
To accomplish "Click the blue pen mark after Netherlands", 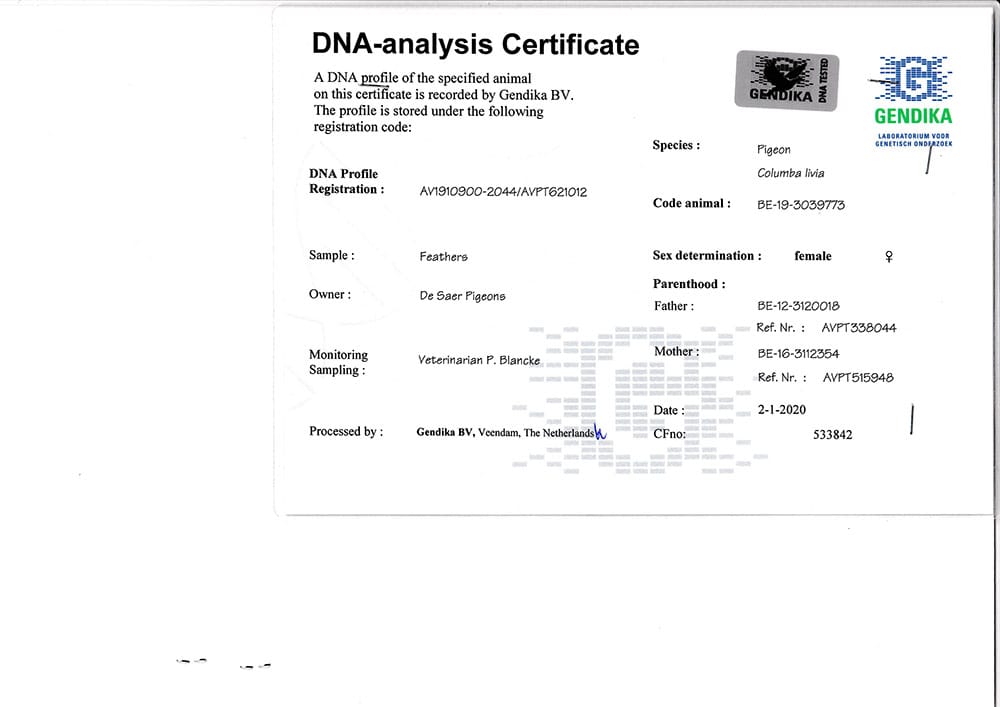I will click(601, 432).
